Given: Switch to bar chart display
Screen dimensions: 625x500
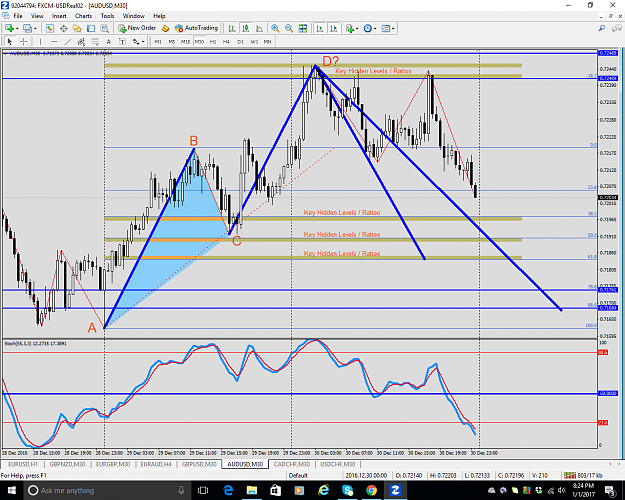Looking at the screenshot, I should 232,28.
